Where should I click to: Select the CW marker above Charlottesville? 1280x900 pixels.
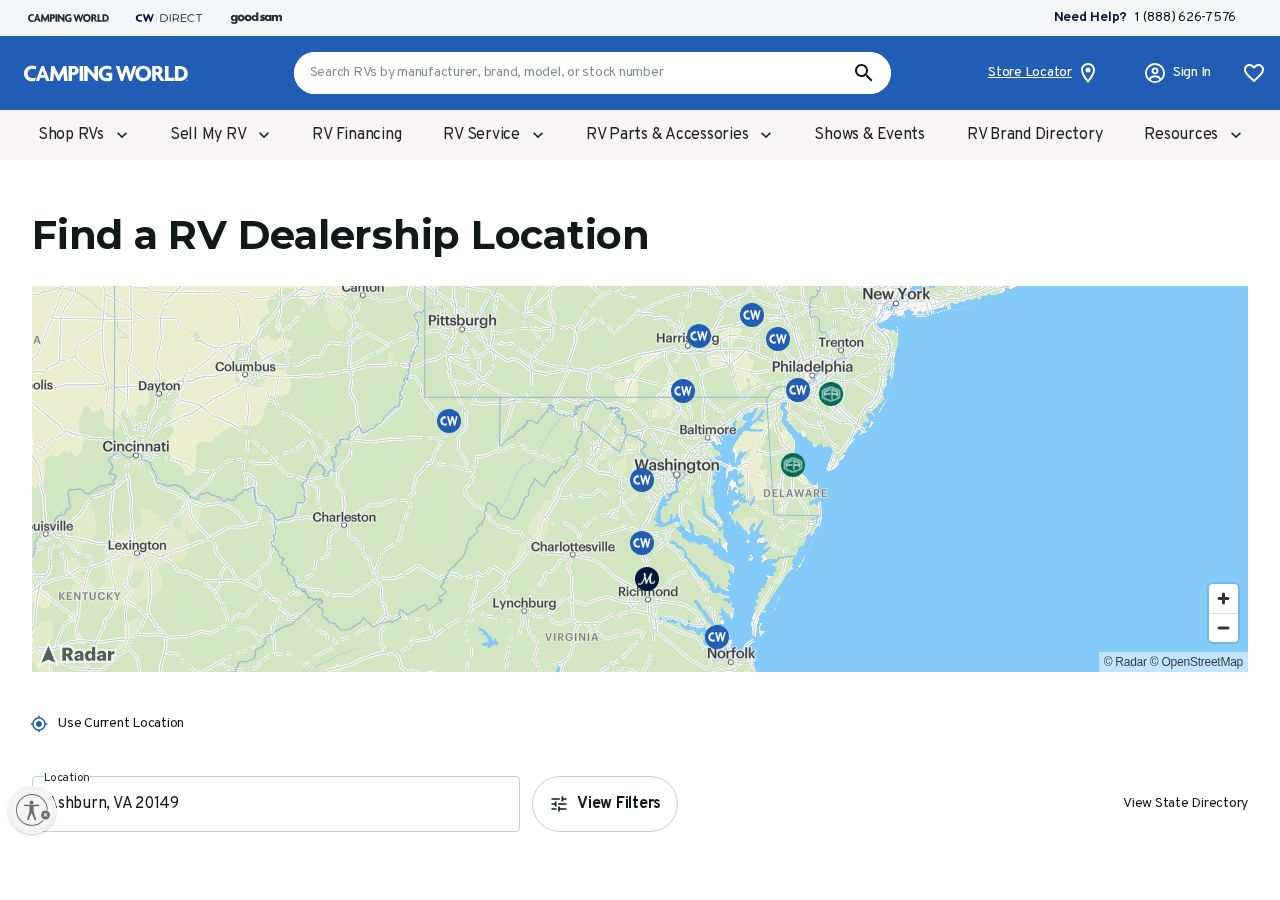[x=642, y=543]
